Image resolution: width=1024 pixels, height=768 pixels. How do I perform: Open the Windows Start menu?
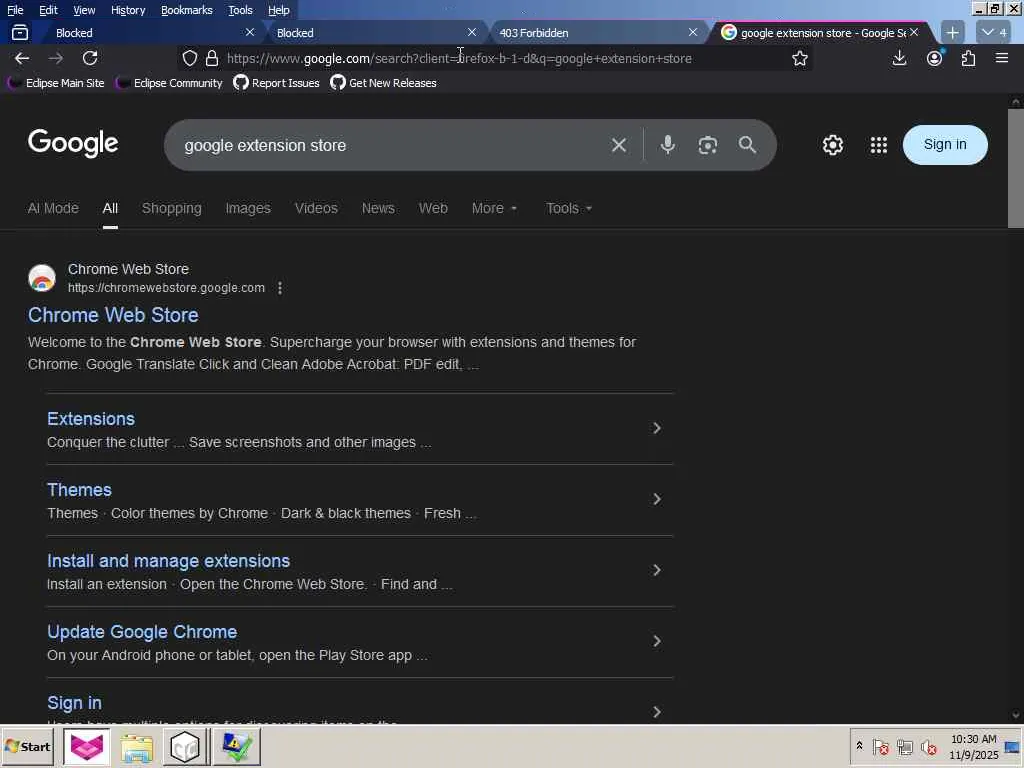(28, 746)
